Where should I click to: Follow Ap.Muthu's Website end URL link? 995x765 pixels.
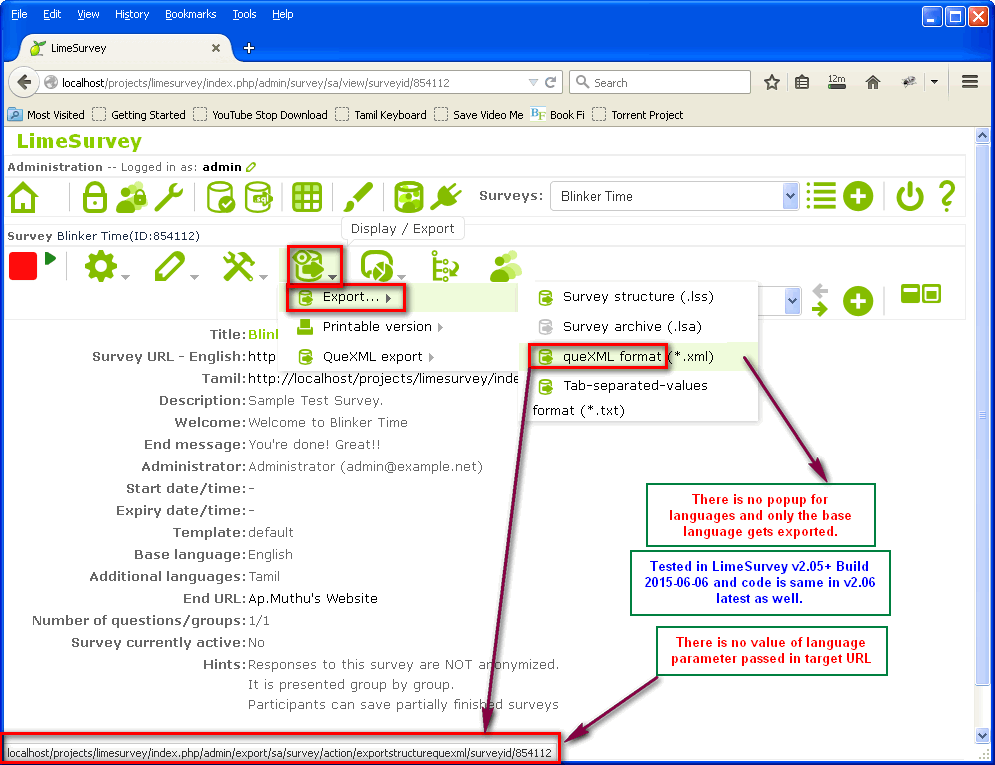coord(313,598)
